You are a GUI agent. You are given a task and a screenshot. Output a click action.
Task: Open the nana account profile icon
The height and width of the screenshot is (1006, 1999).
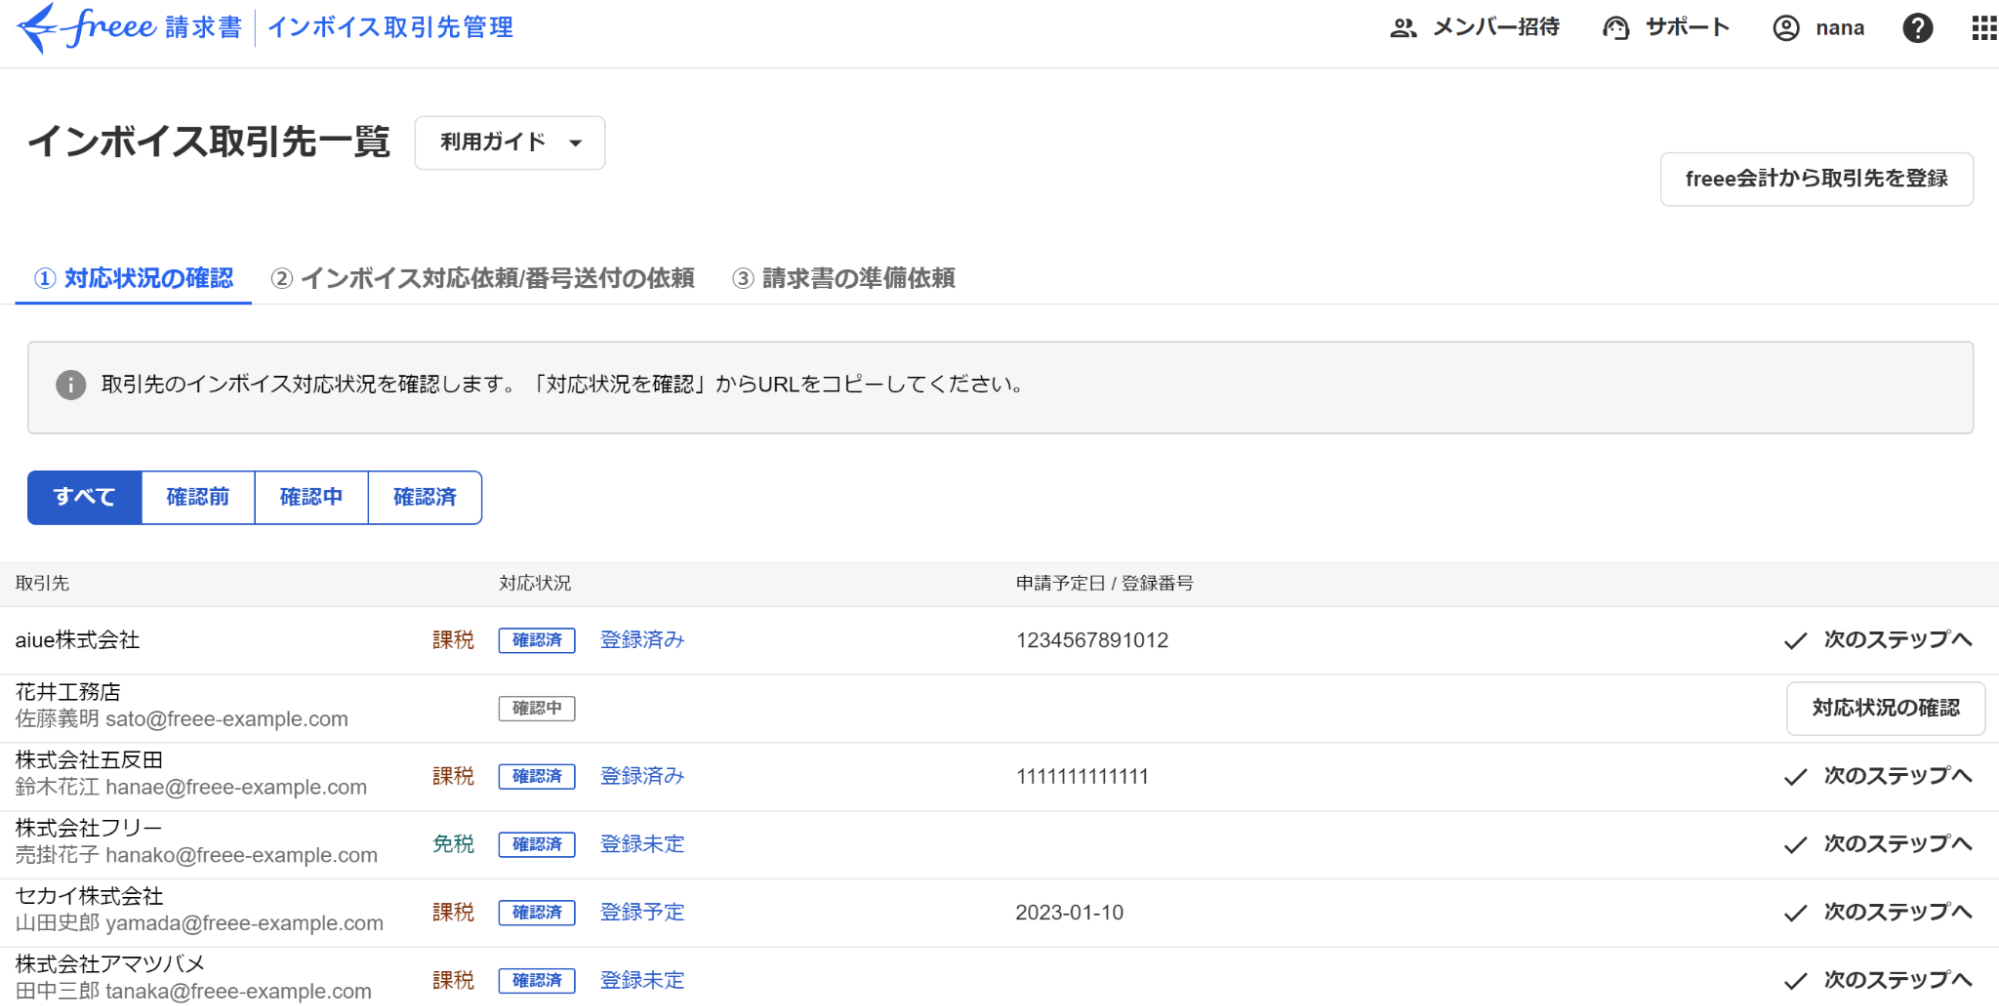coord(1785,28)
